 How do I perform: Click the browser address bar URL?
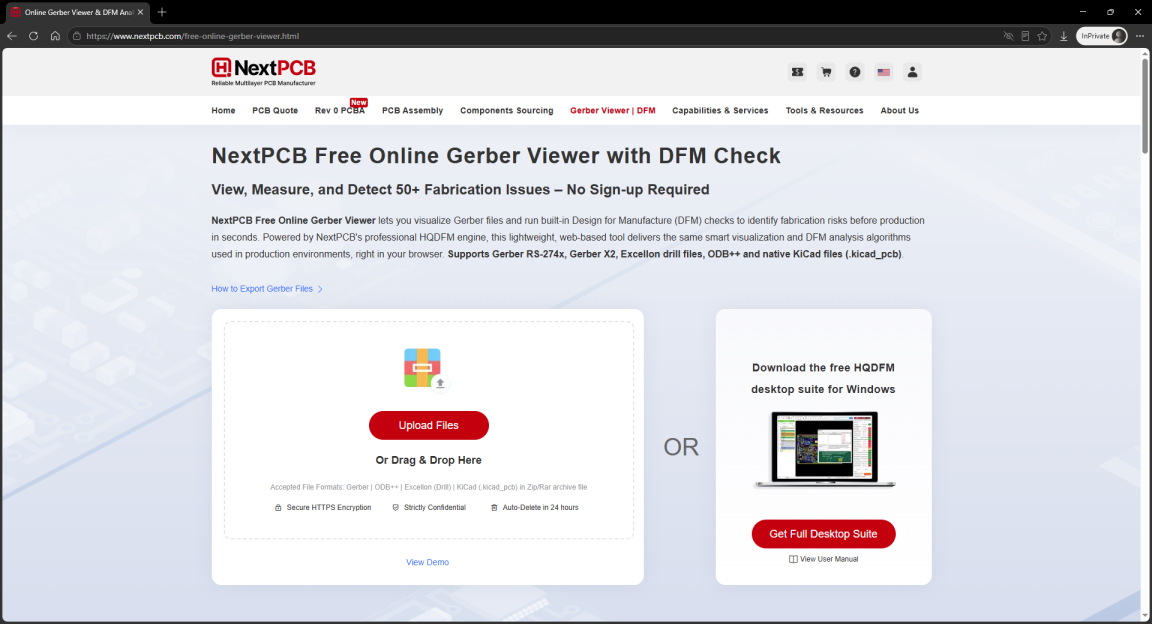point(192,36)
